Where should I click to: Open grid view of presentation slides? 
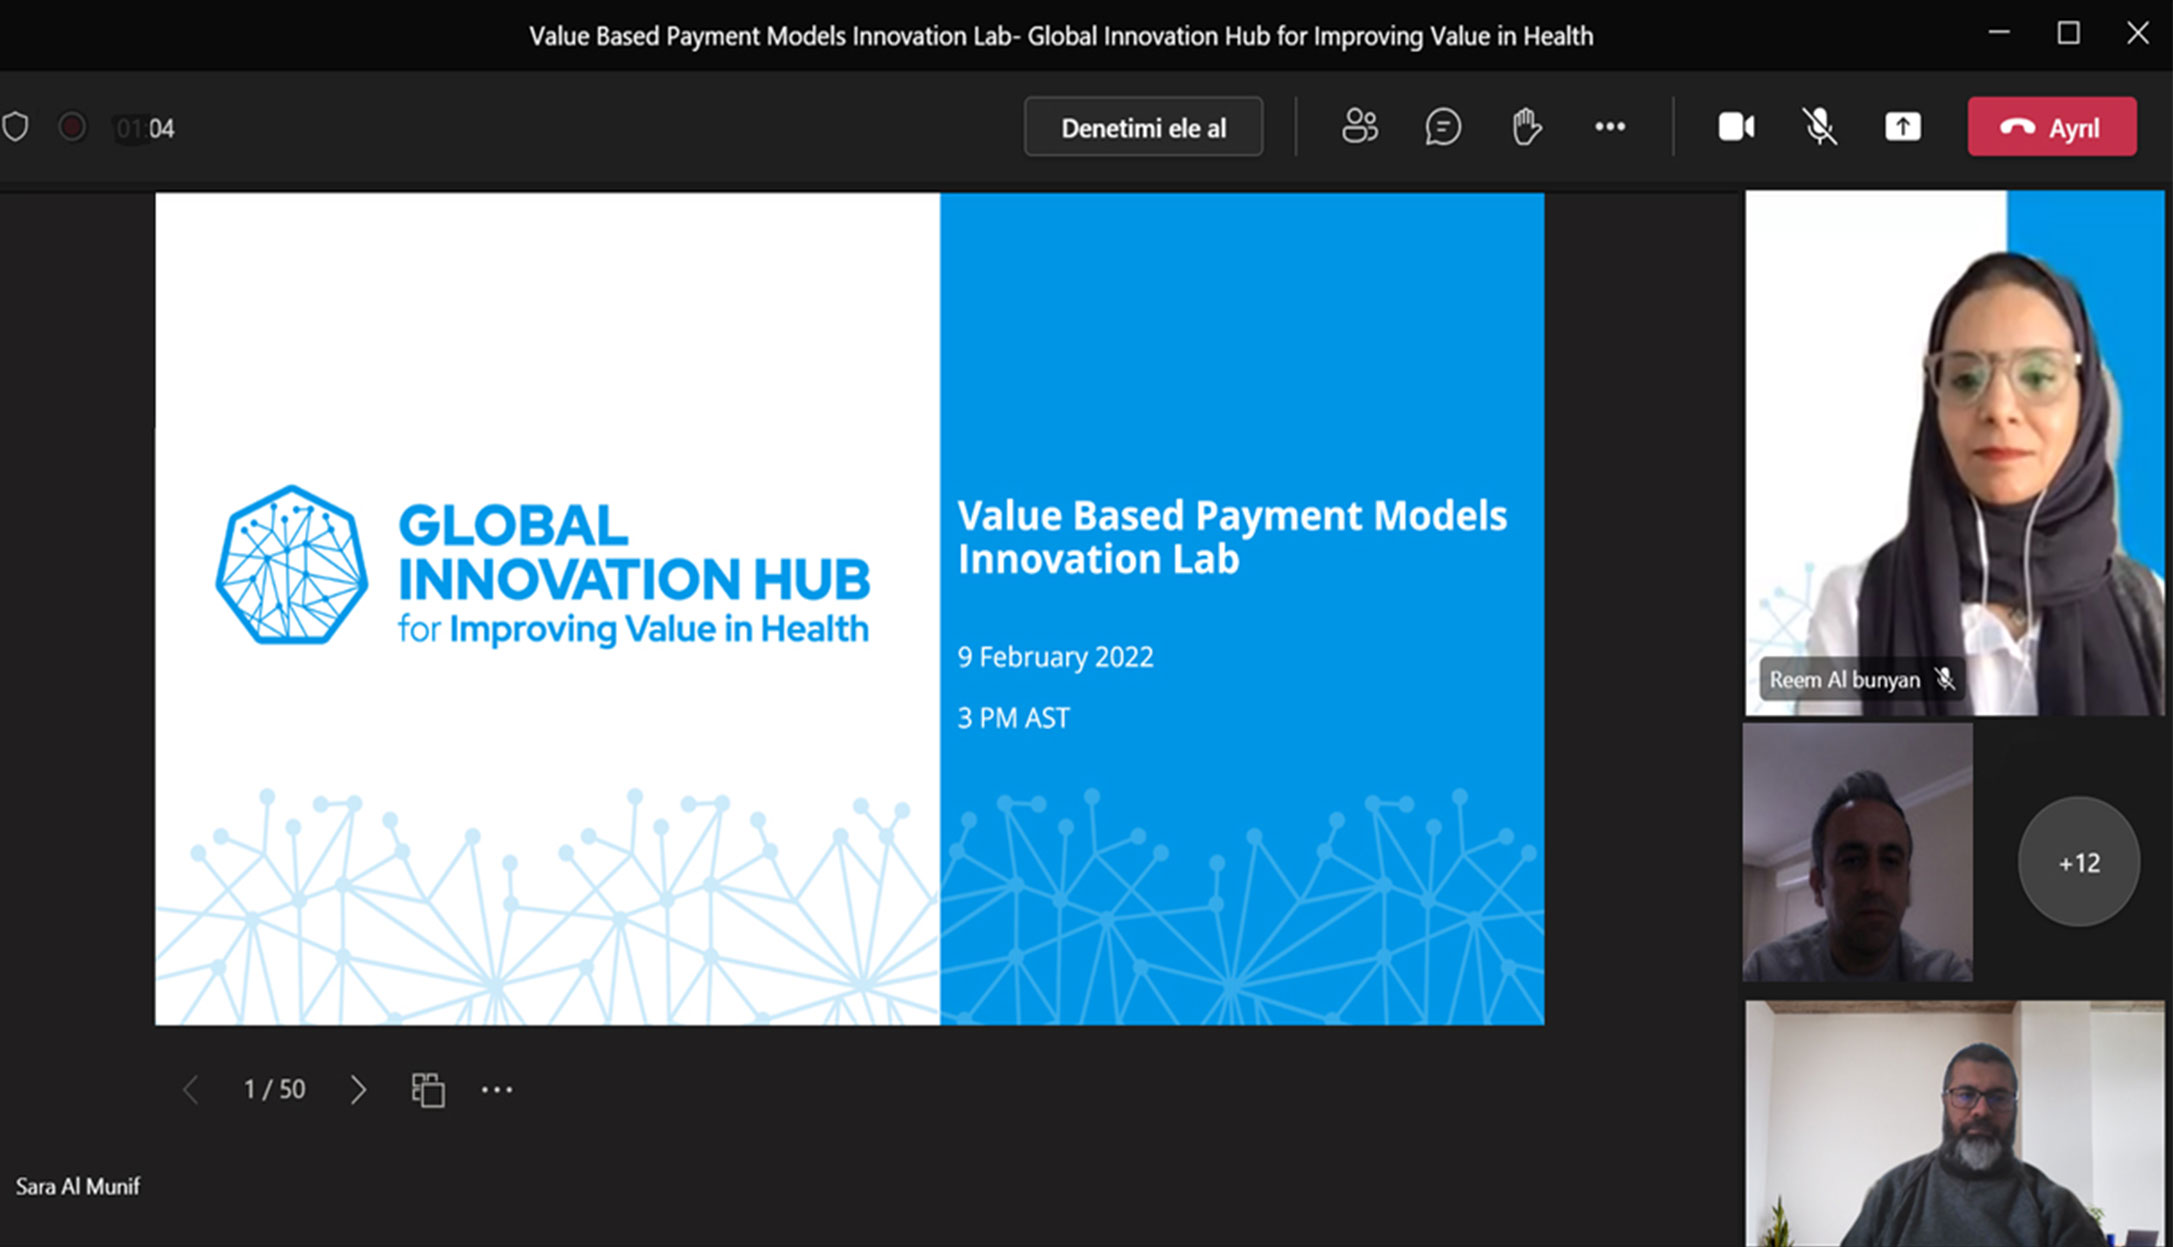click(427, 1089)
